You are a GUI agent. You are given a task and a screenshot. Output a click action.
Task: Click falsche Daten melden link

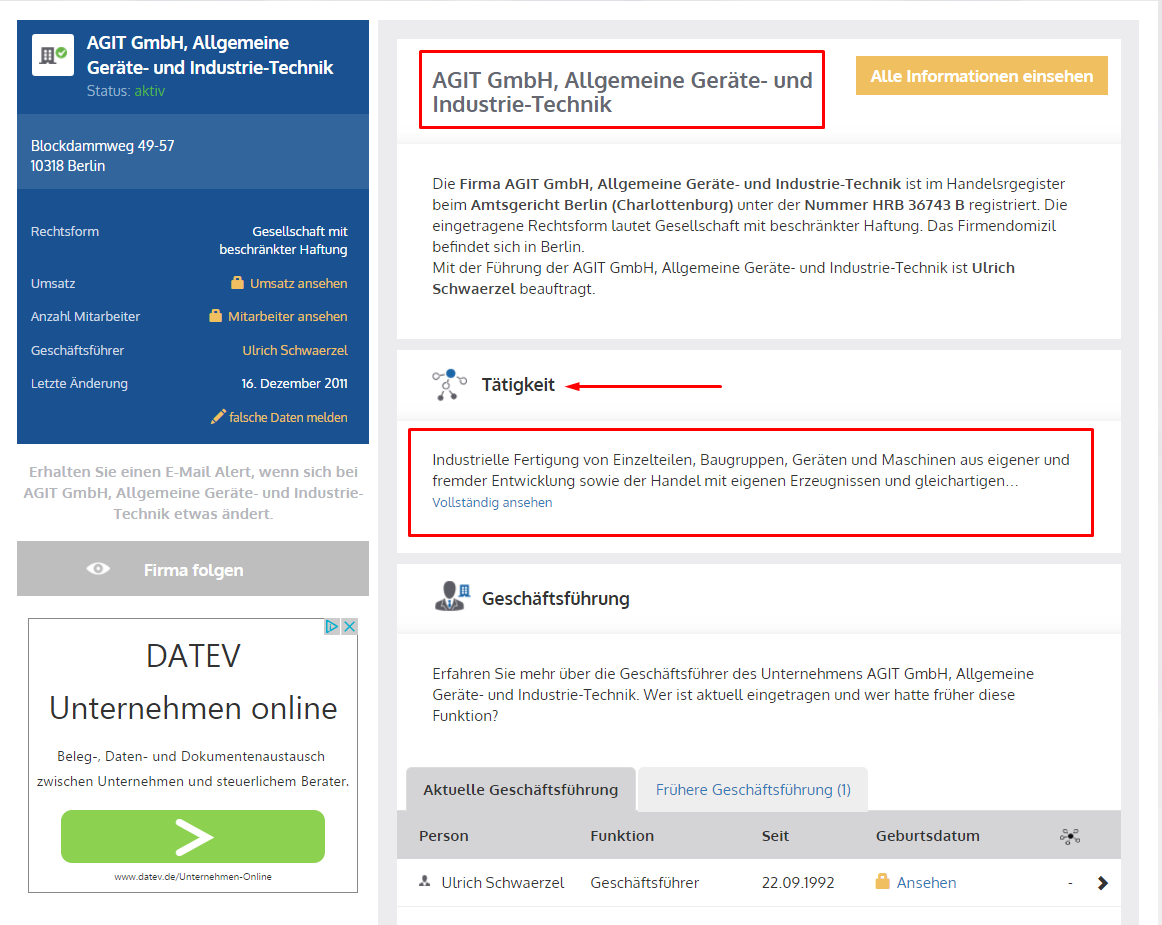pos(288,417)
